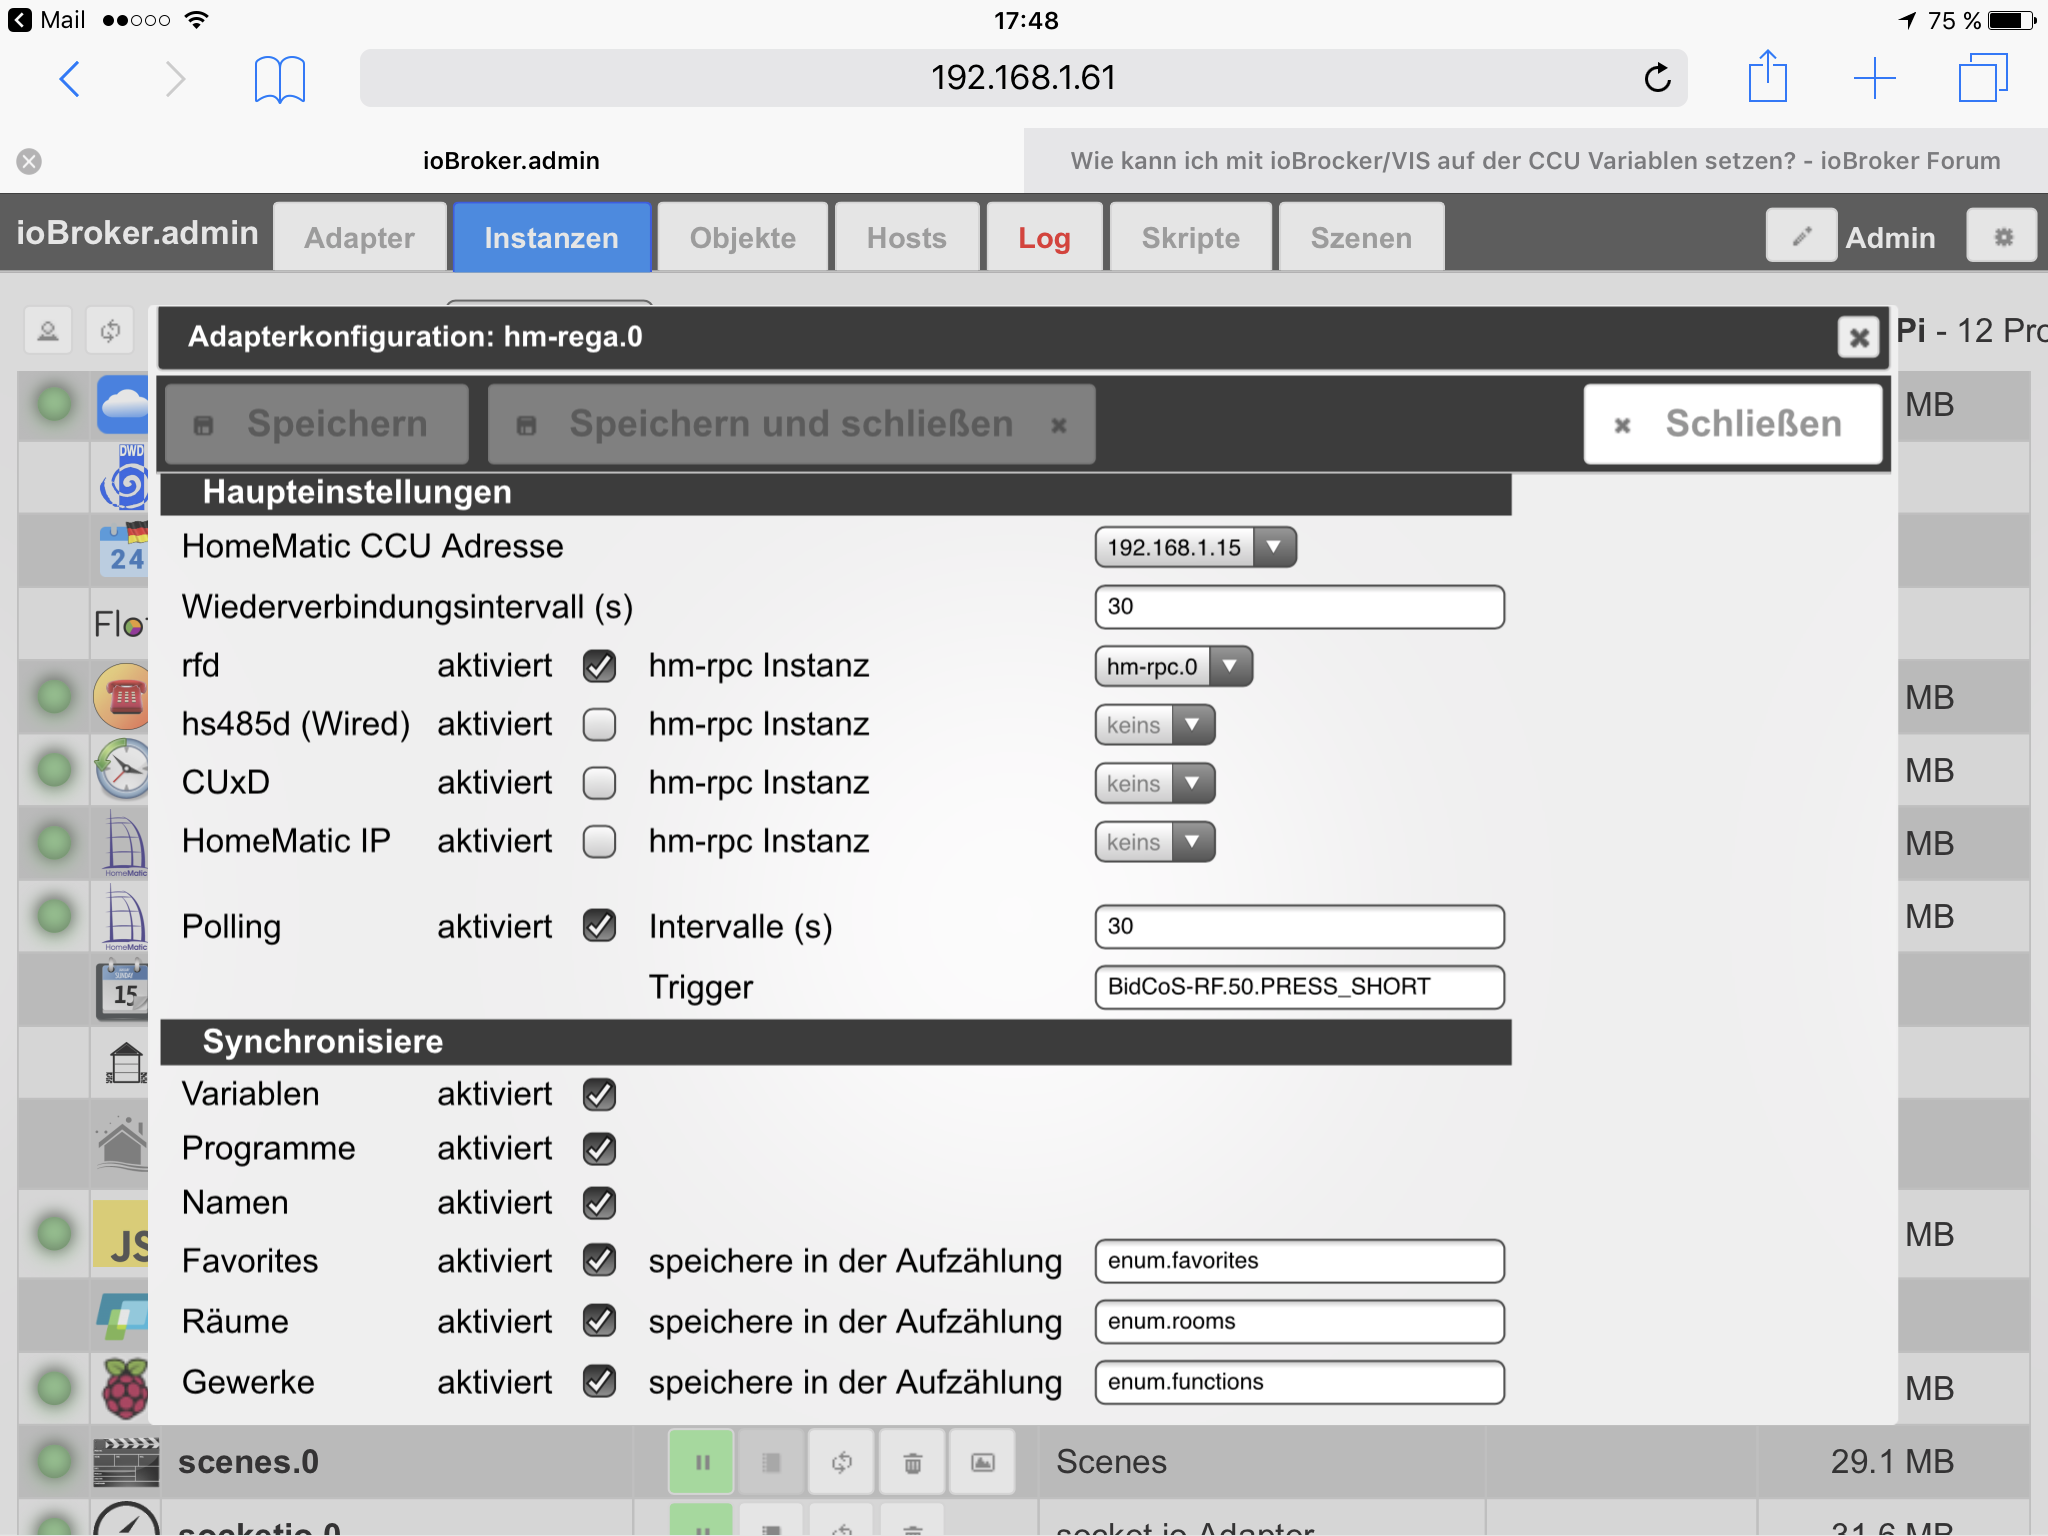Reload page with the refresh icon
Viewport: 2048px width, 1536px height.
coord(1657,78)
